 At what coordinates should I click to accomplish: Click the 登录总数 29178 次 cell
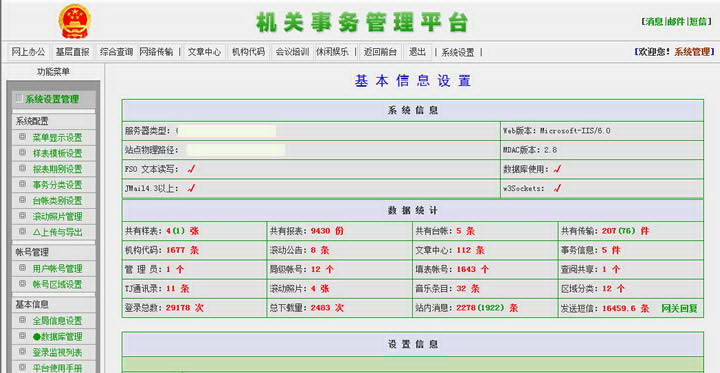pos(194,308)
